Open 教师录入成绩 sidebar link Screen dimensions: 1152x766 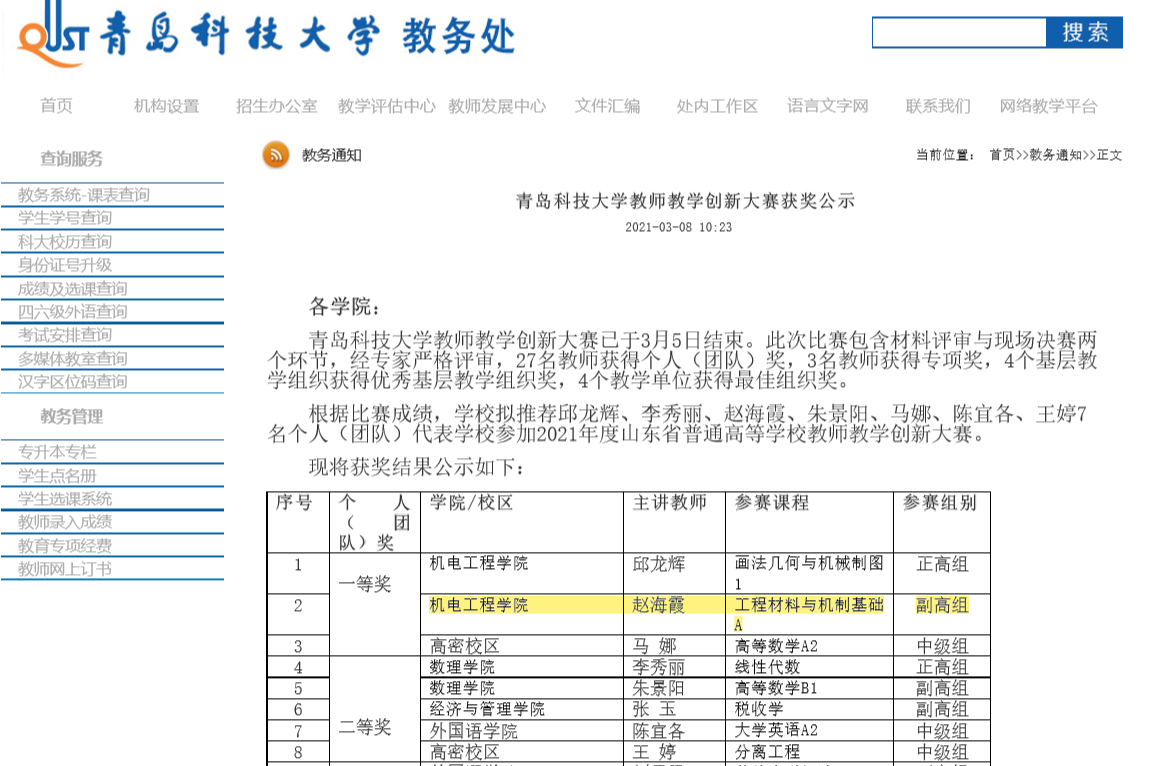coord(65,522)
